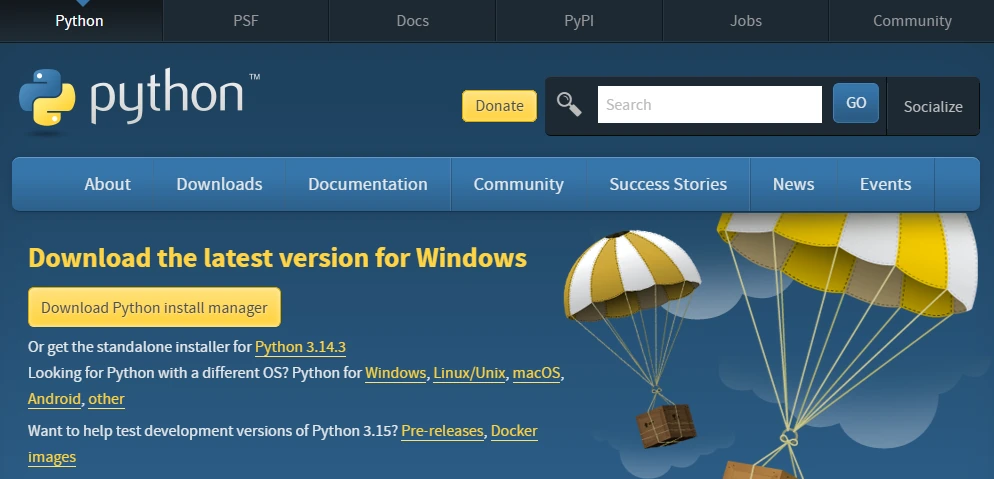
Task: Follow the Linux/Unix download link
Action: point(469,373)
